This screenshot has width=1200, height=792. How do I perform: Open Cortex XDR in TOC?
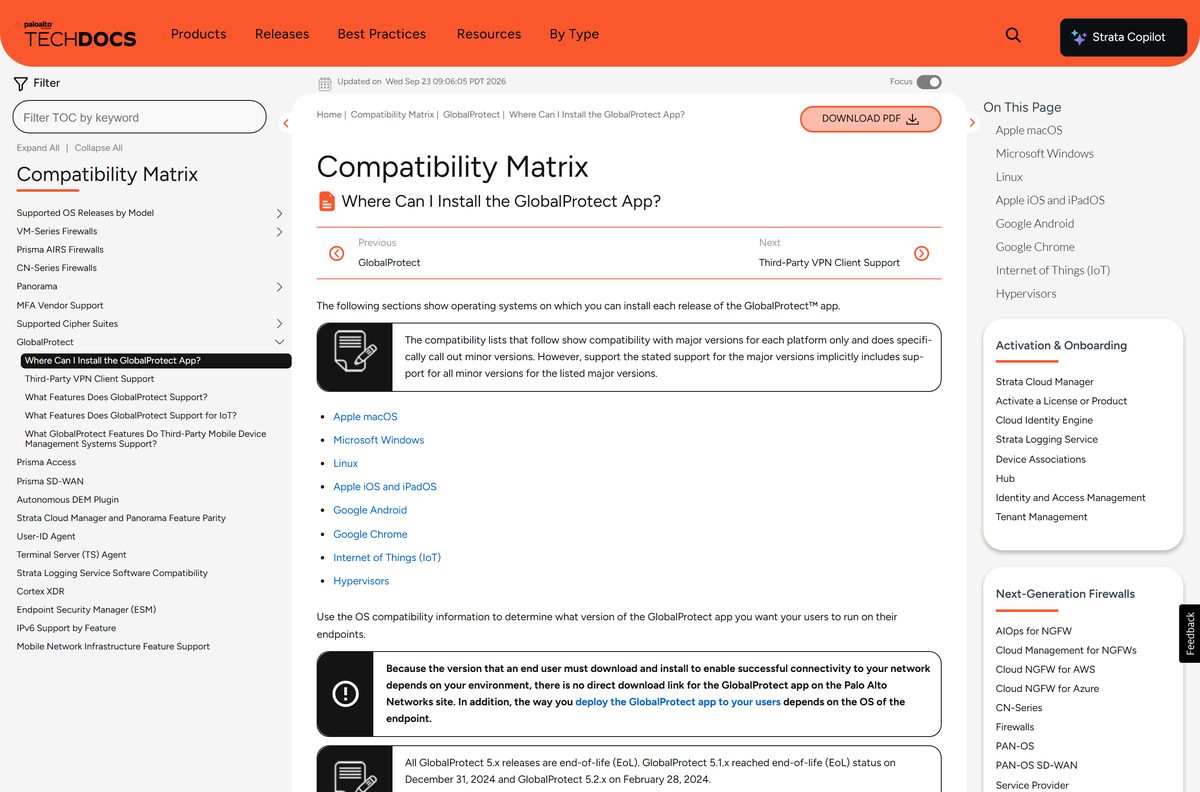pos(40,591)
